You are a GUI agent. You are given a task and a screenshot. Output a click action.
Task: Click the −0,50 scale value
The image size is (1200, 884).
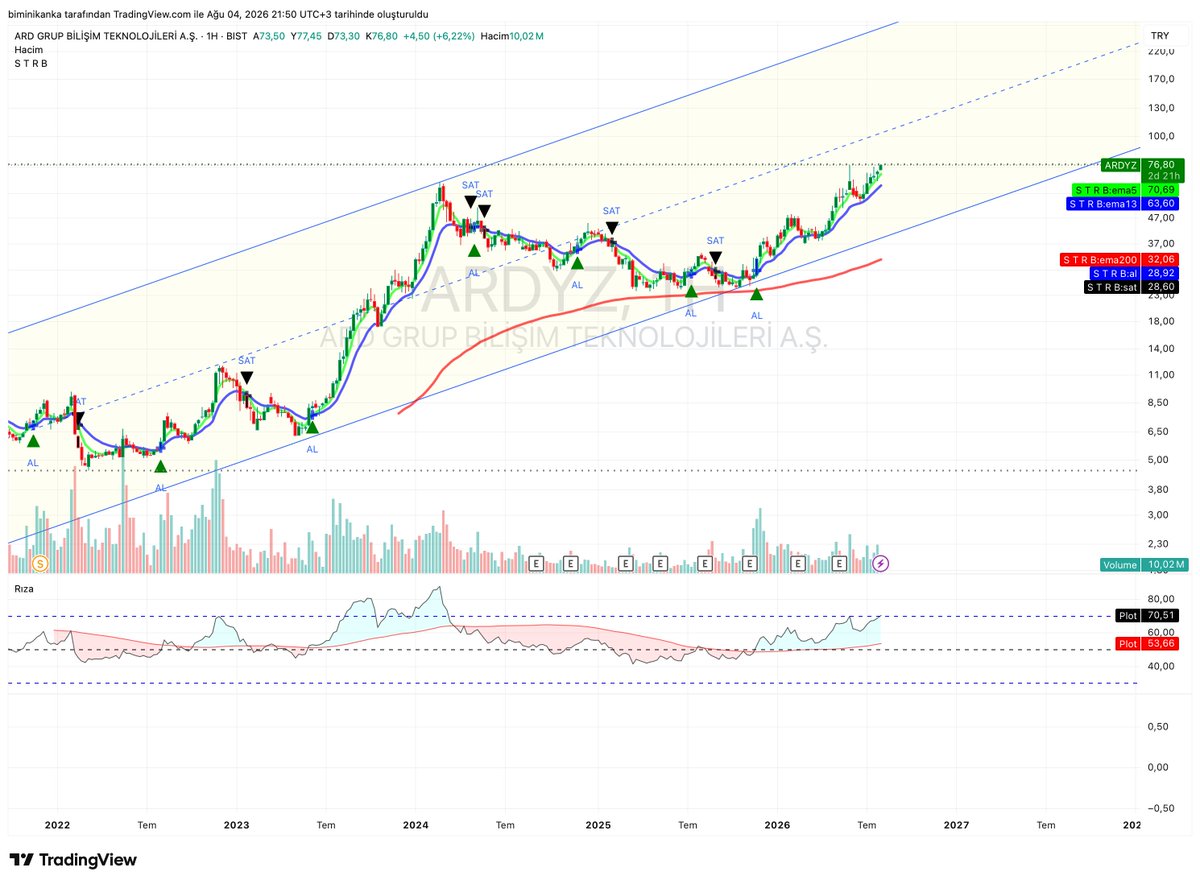pyautogui.click(x=1160, y=808)
